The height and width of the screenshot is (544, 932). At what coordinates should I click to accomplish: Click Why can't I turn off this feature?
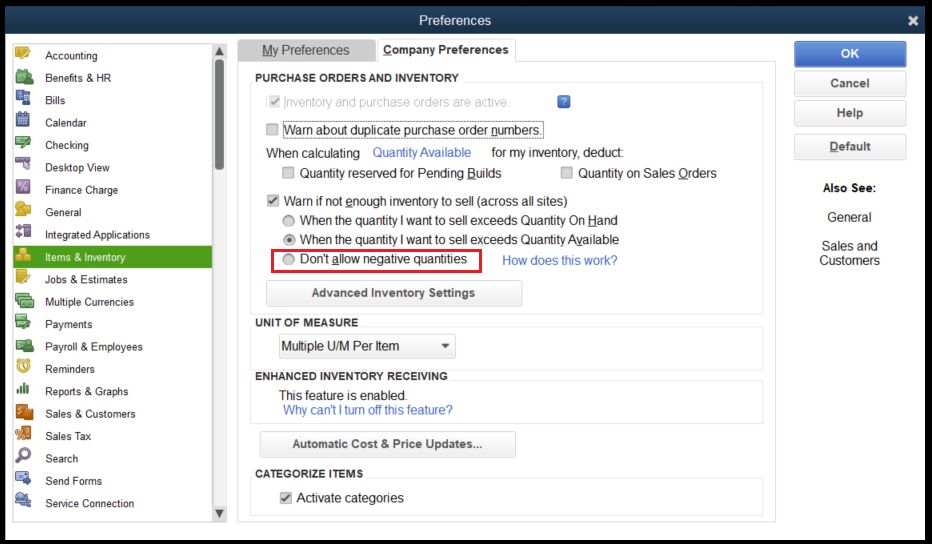coord(367,410)
